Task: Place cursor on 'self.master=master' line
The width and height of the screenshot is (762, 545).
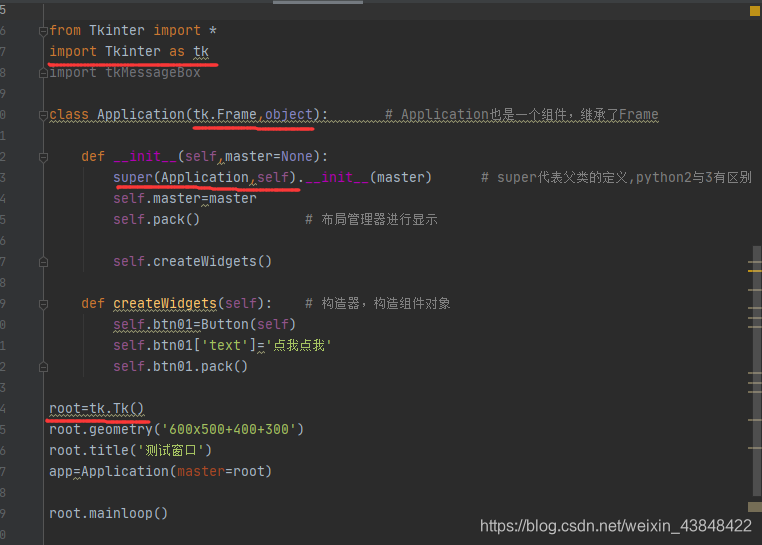Action: tap(185, 198)
